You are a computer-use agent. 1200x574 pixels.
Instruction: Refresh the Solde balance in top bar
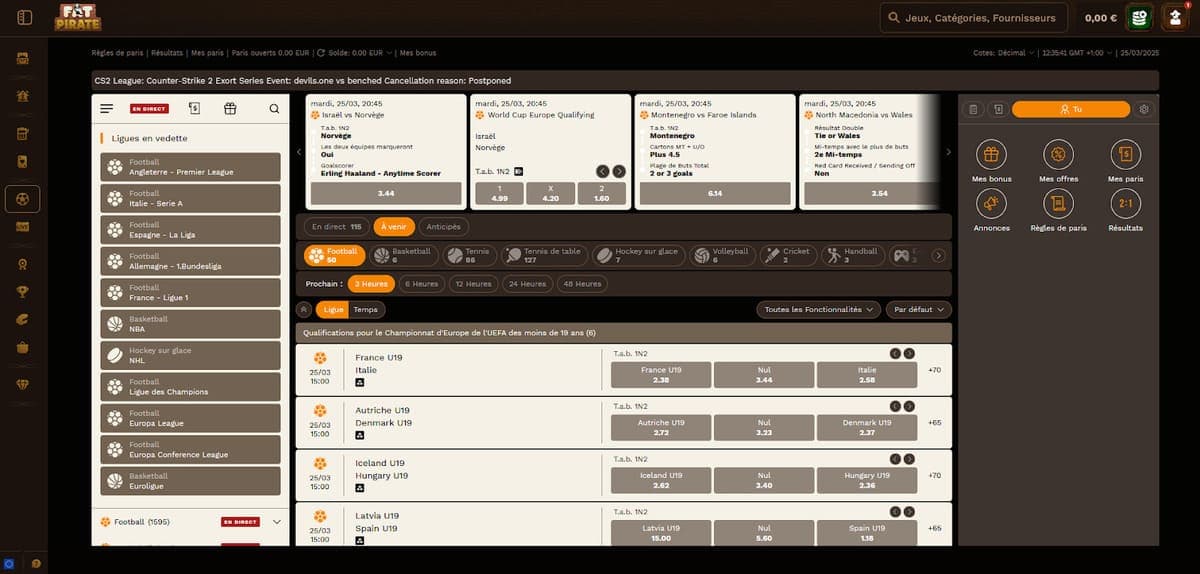click(x=320, y=53)
